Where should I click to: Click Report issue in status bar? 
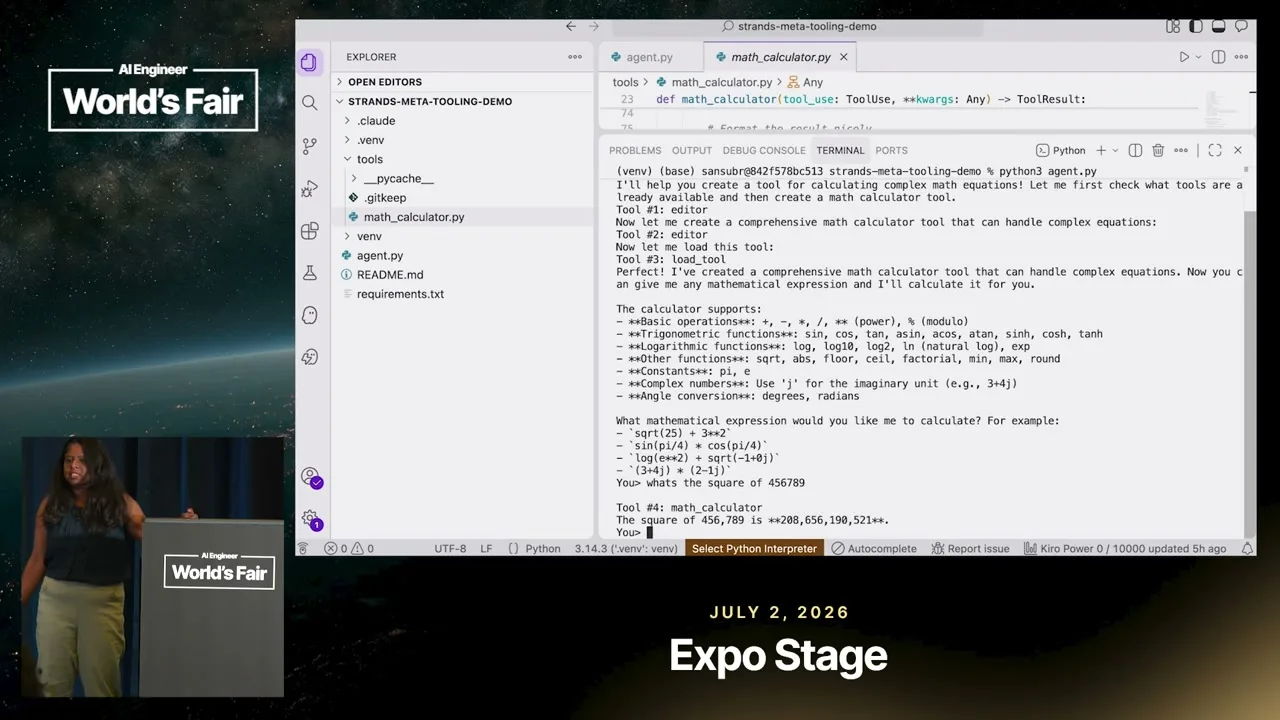pyautogui.click(x=970, y=548)
